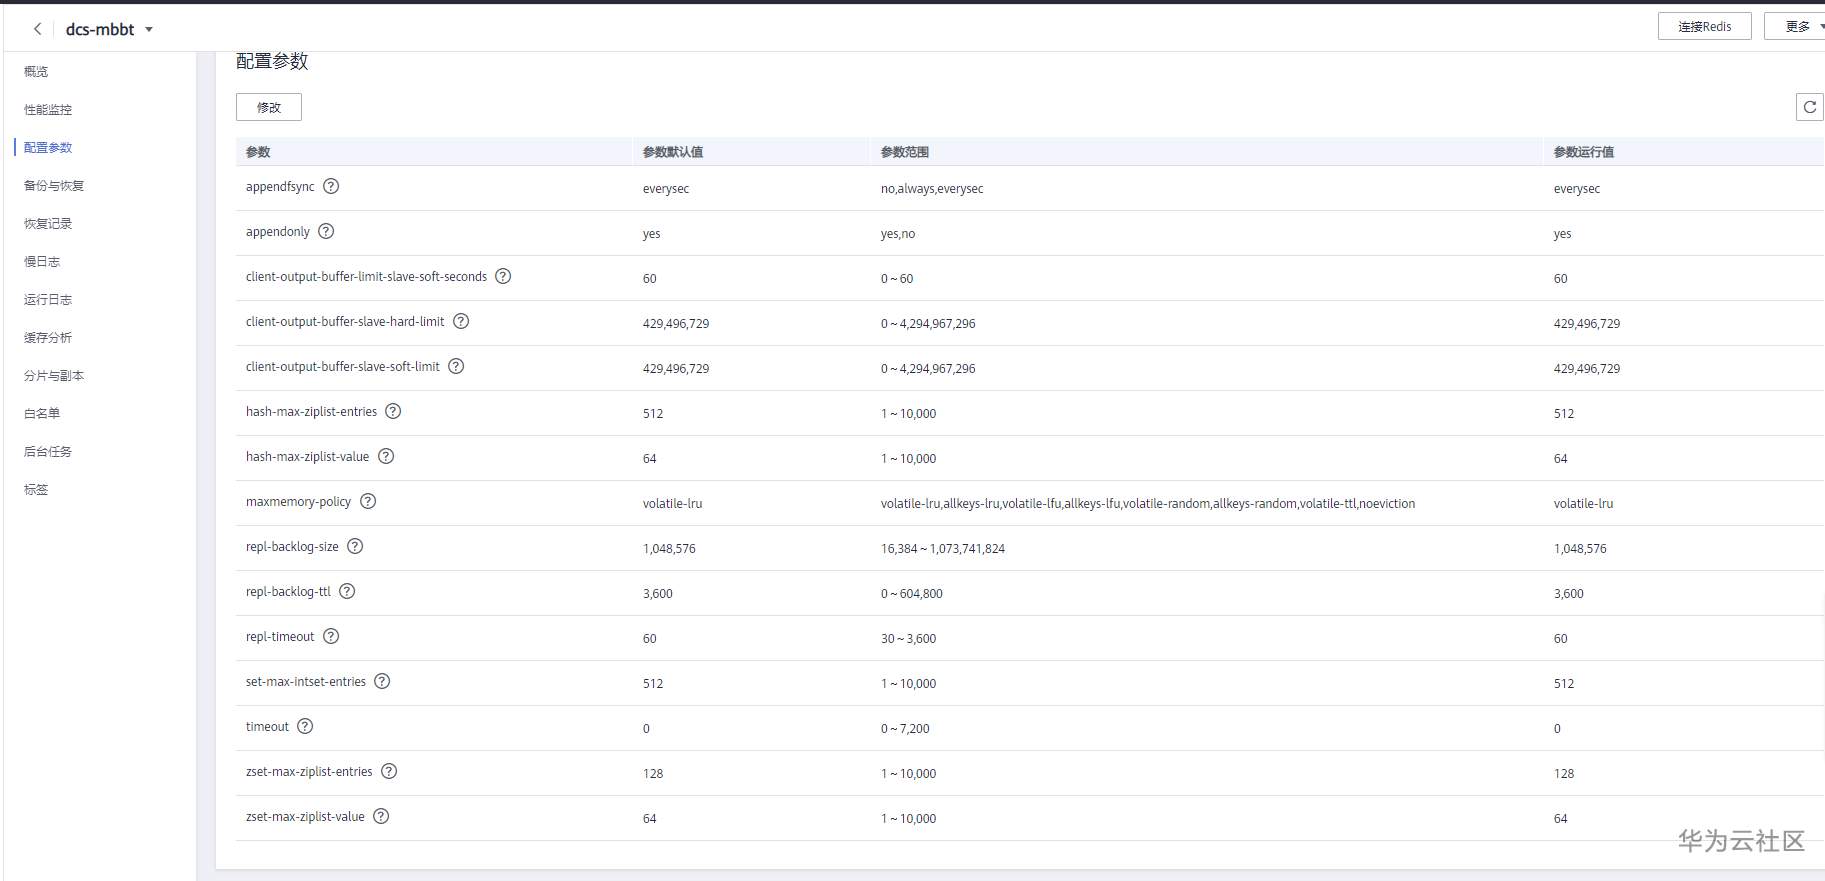Click the 参数默认值 column header

(672, 152)
